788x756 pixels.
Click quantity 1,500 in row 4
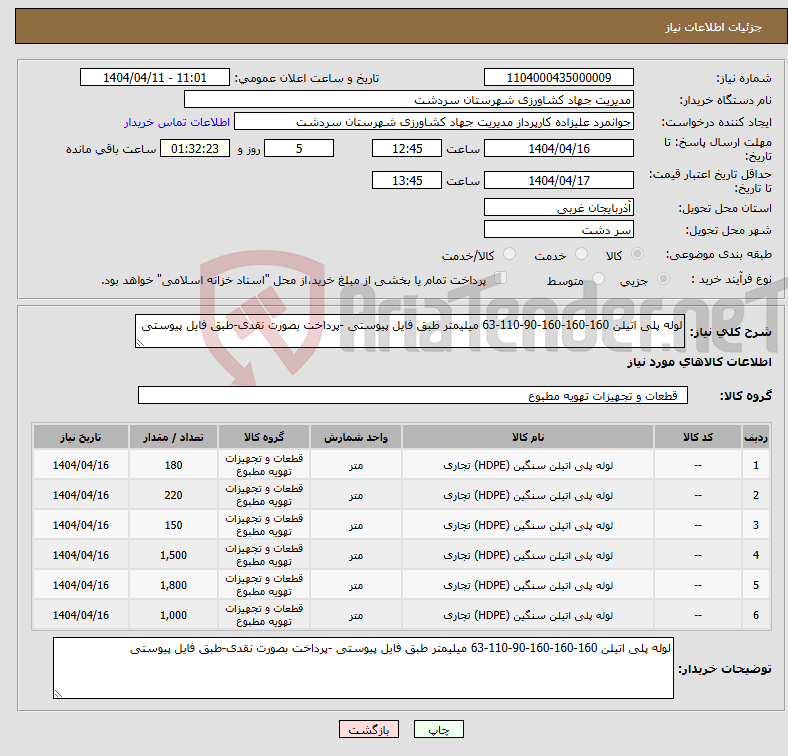(173, 555)
